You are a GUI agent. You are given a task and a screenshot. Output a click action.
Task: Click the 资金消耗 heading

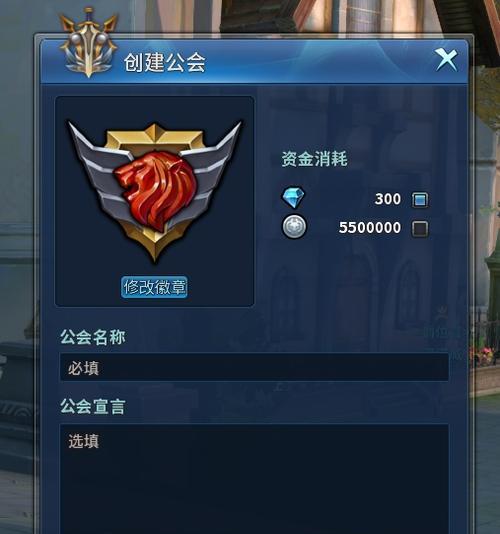point(314,159)
